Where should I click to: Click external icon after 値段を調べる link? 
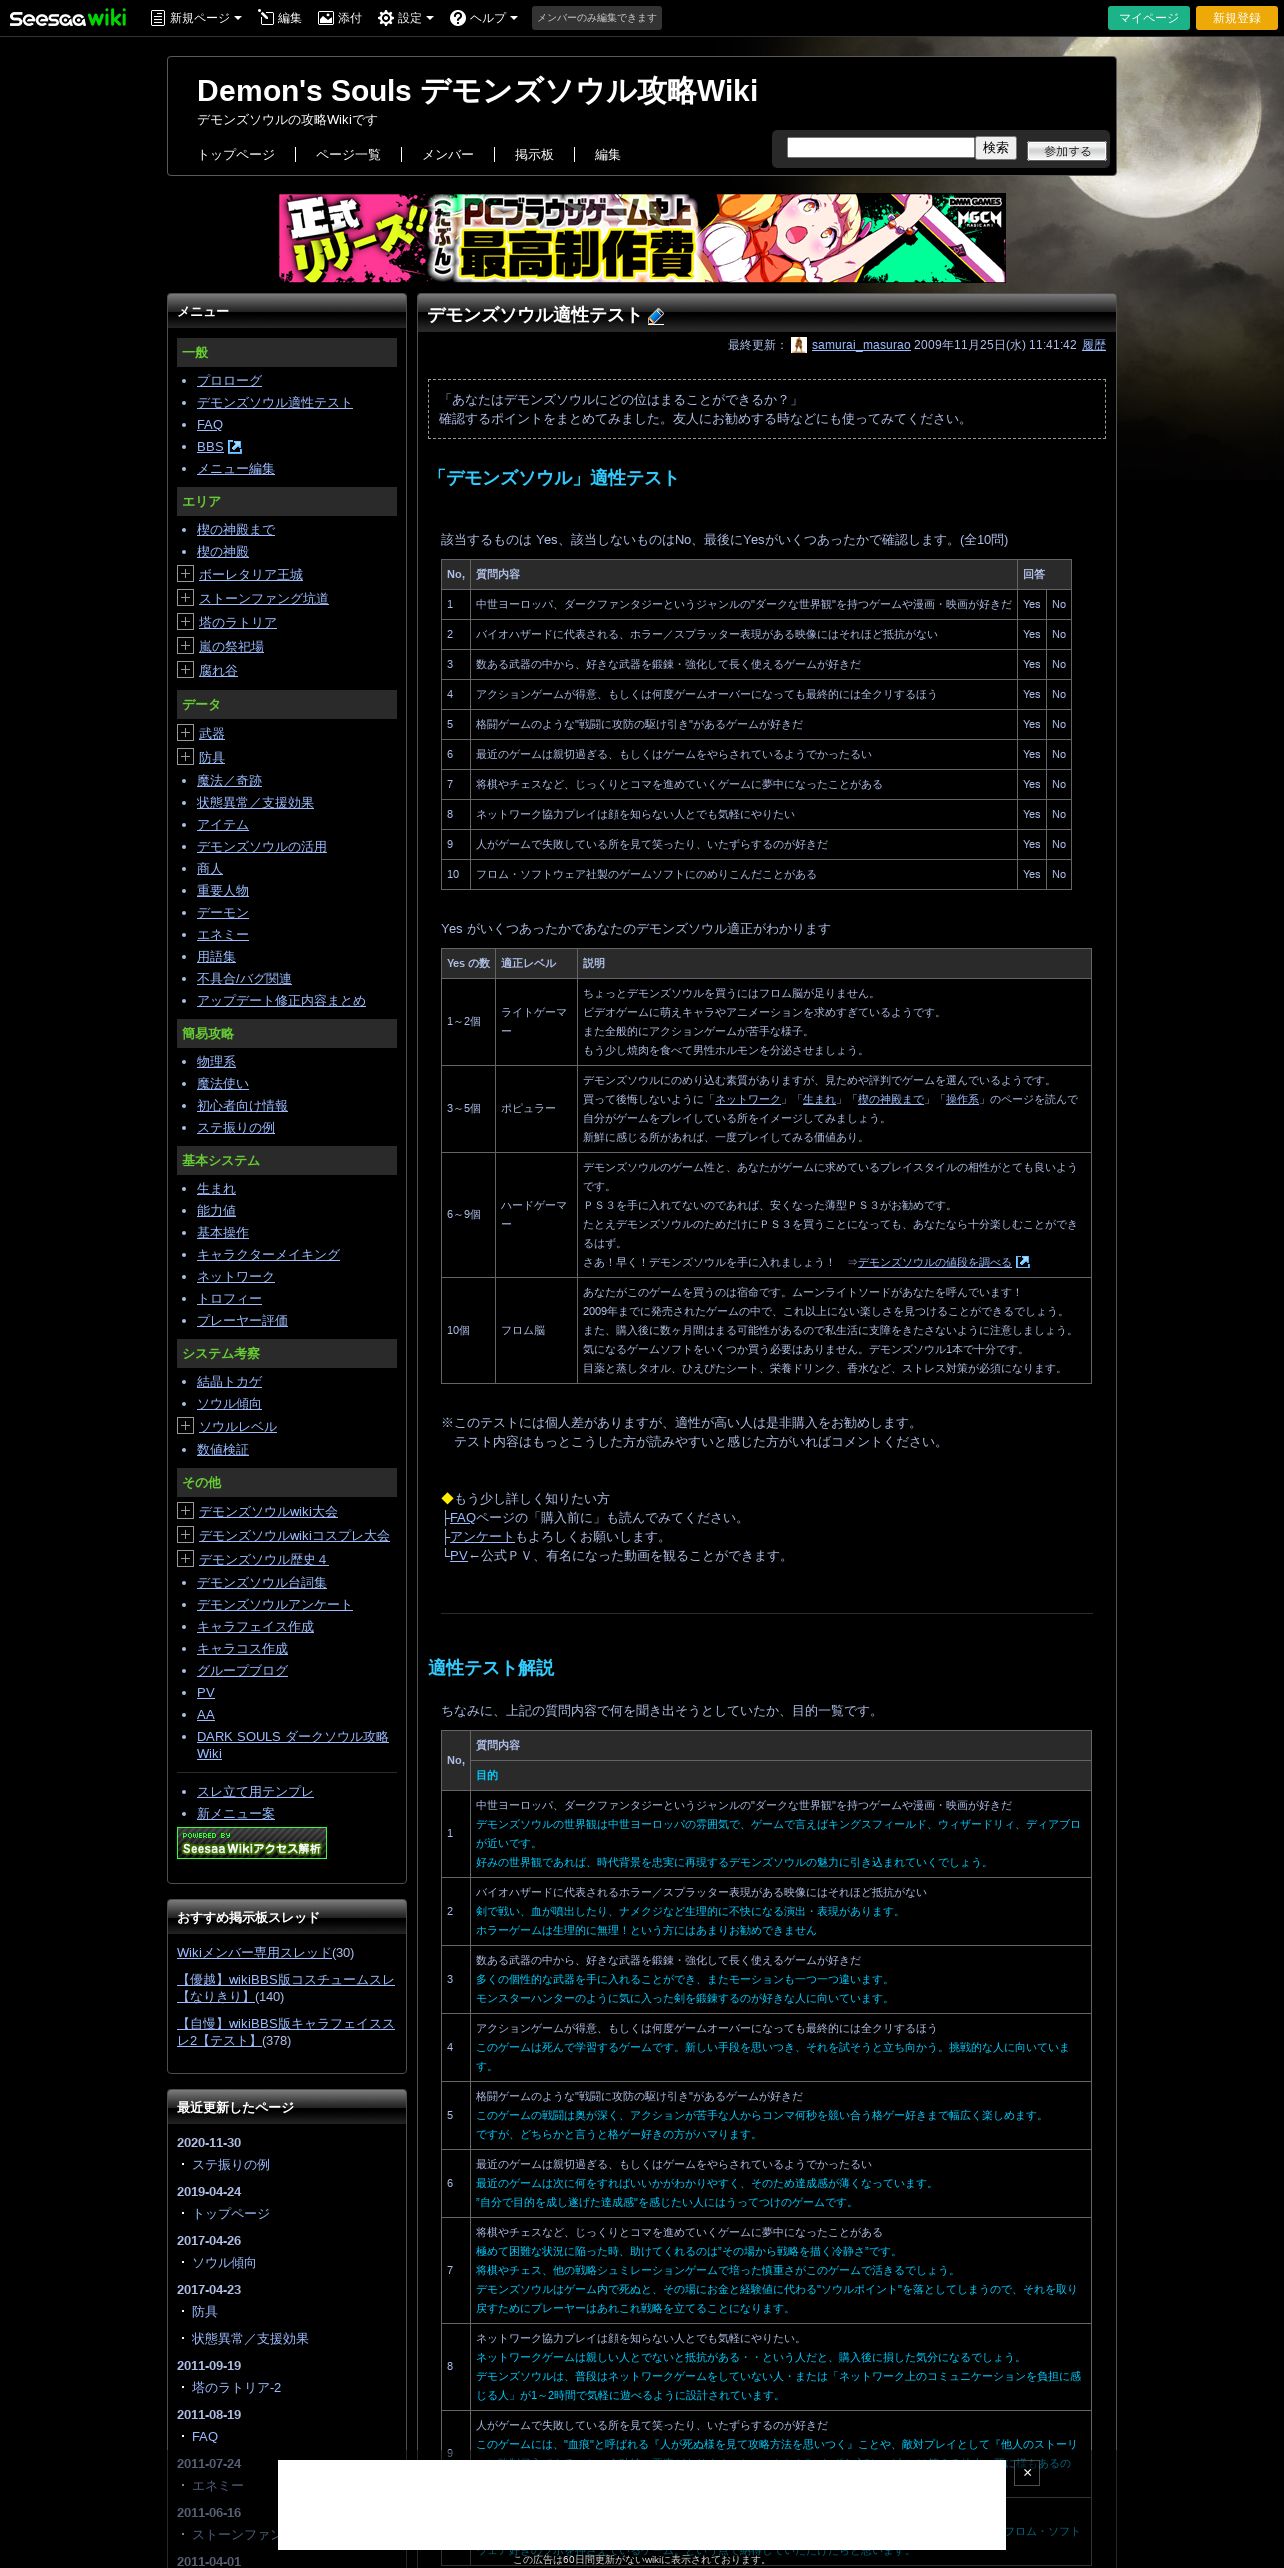tap(1023, 1262)
